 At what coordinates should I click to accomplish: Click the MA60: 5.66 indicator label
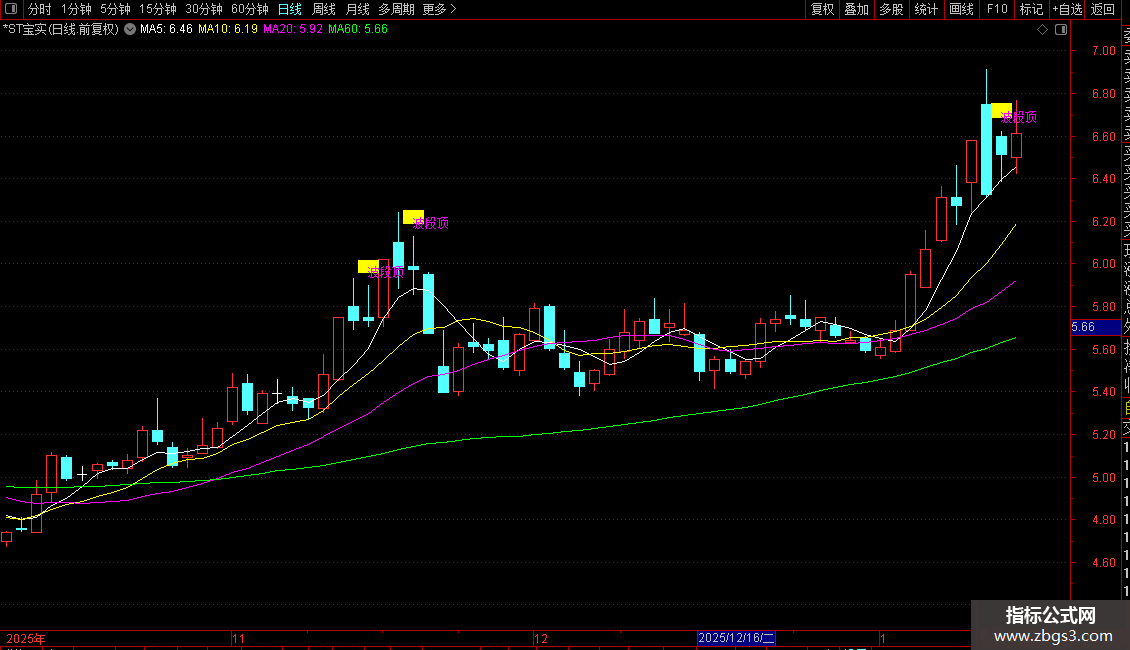[357, 30]
